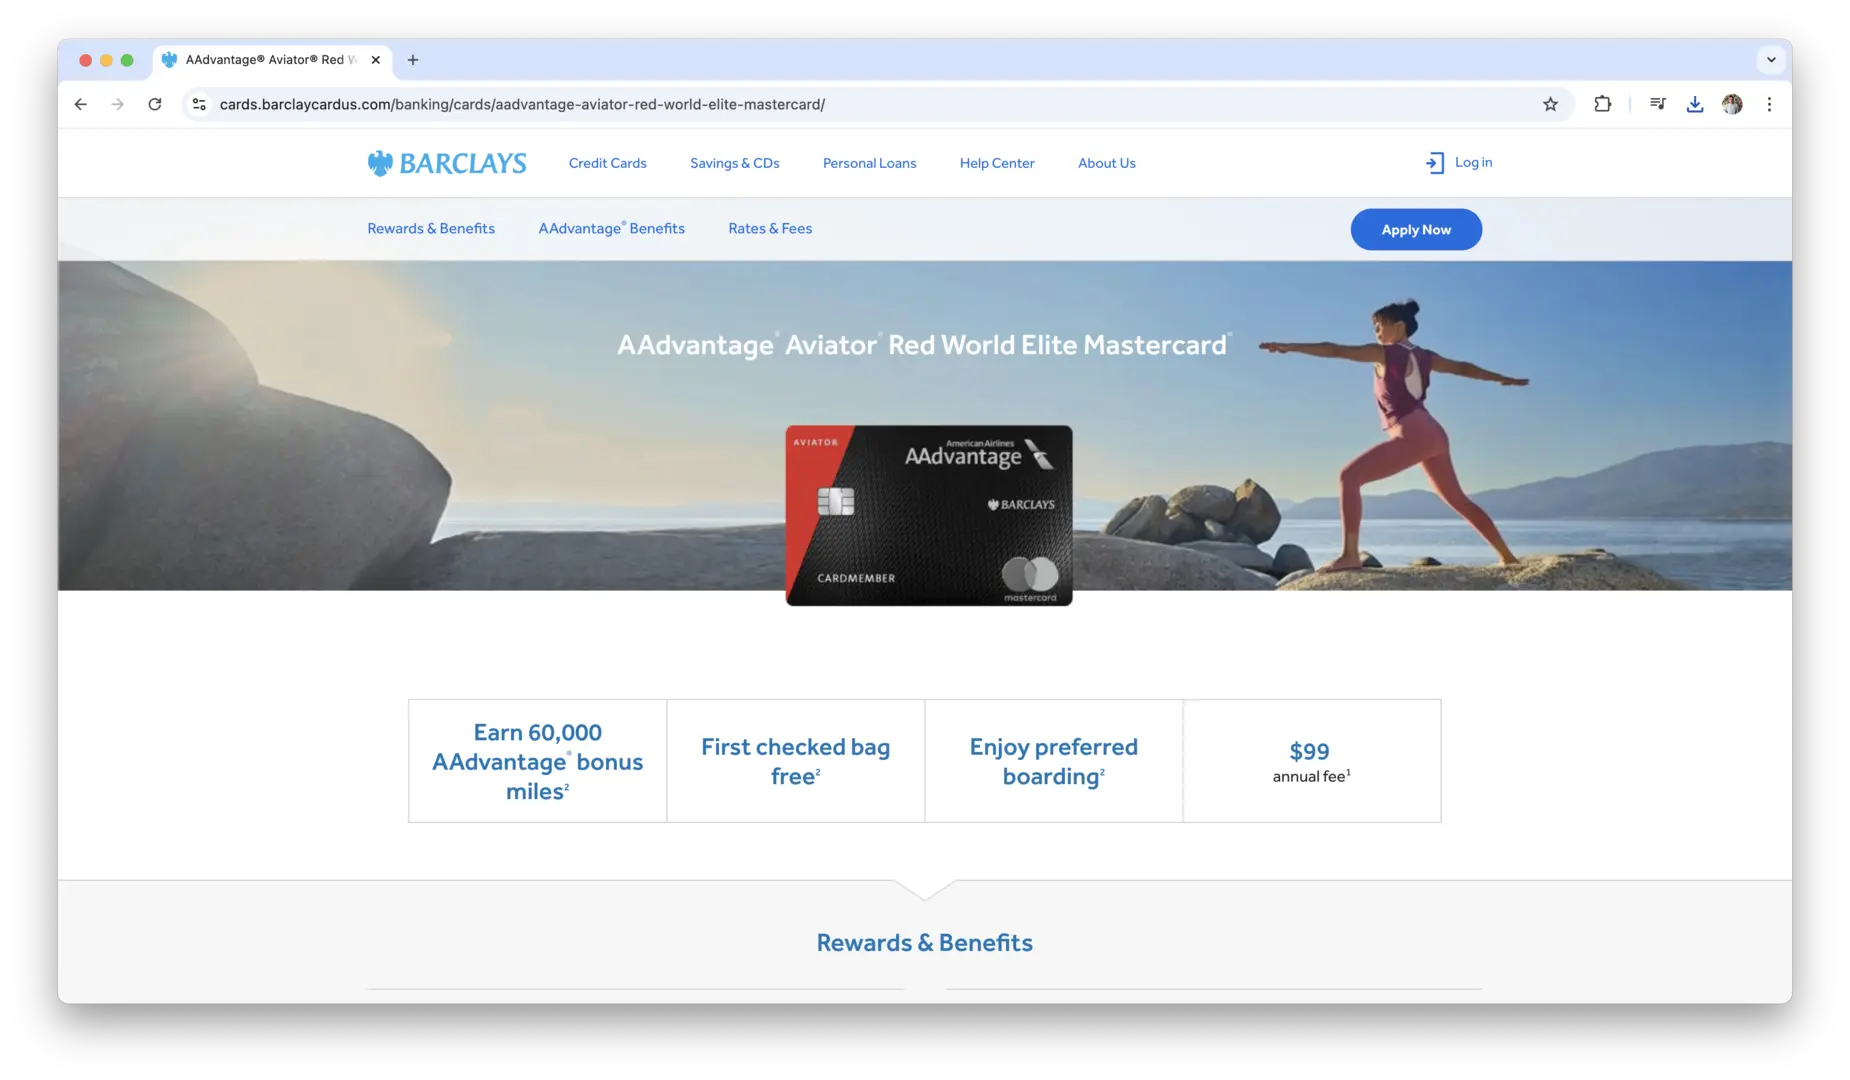1850x1080 pixels.
Task: Open site information icon in address bar
Action: (199, 104)
